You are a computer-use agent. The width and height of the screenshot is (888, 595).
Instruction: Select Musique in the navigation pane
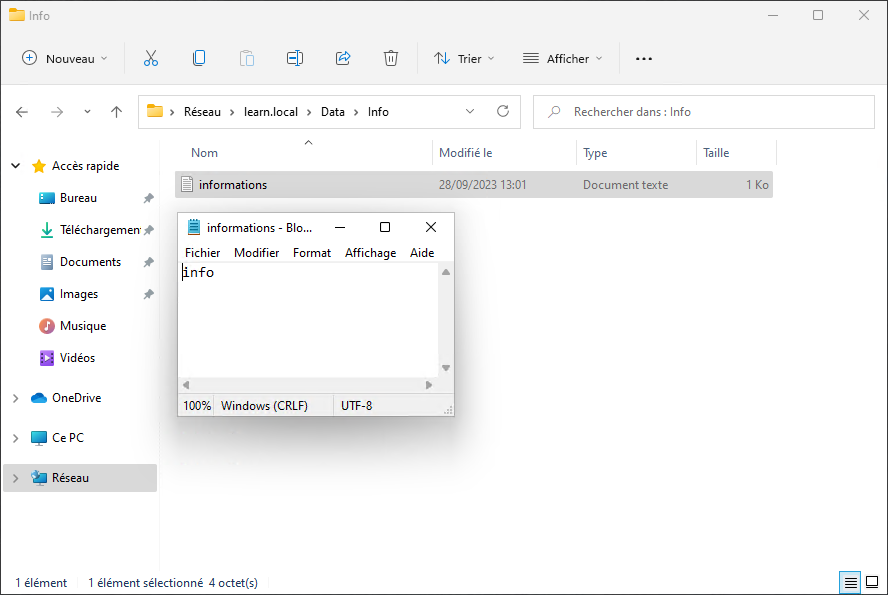pyautogui.click(x=83, y=326)
